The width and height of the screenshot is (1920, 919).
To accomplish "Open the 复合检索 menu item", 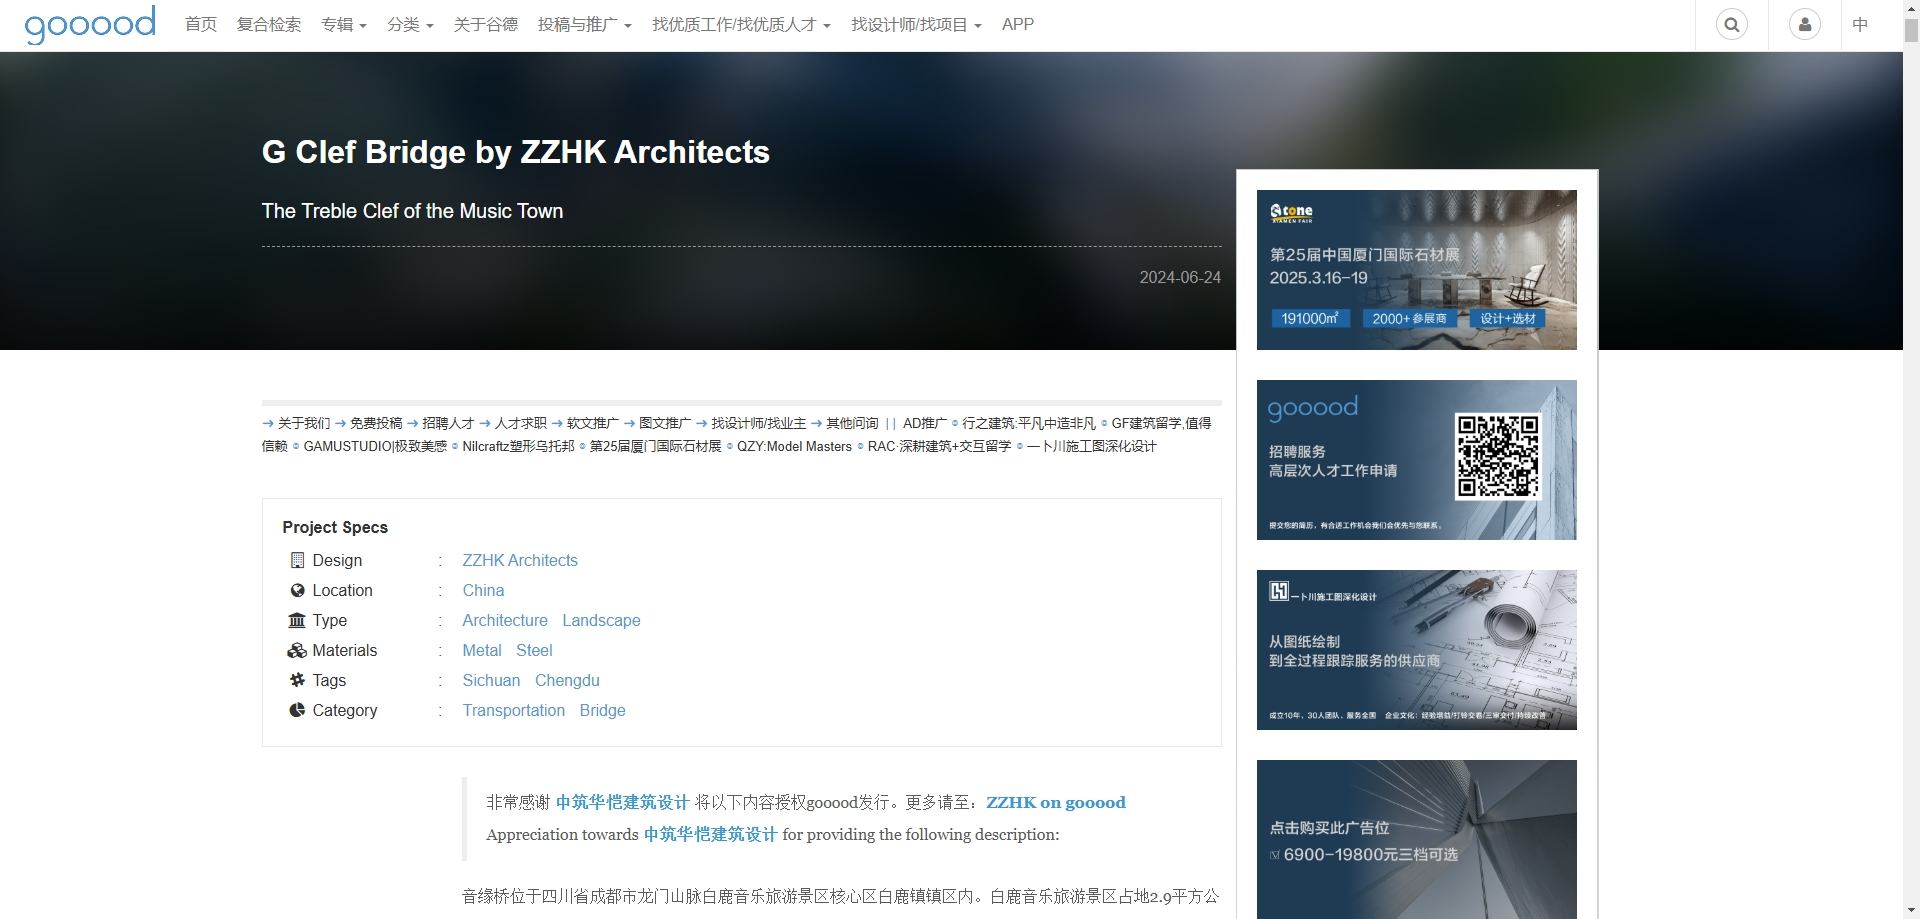I will [x=268, y=24].
